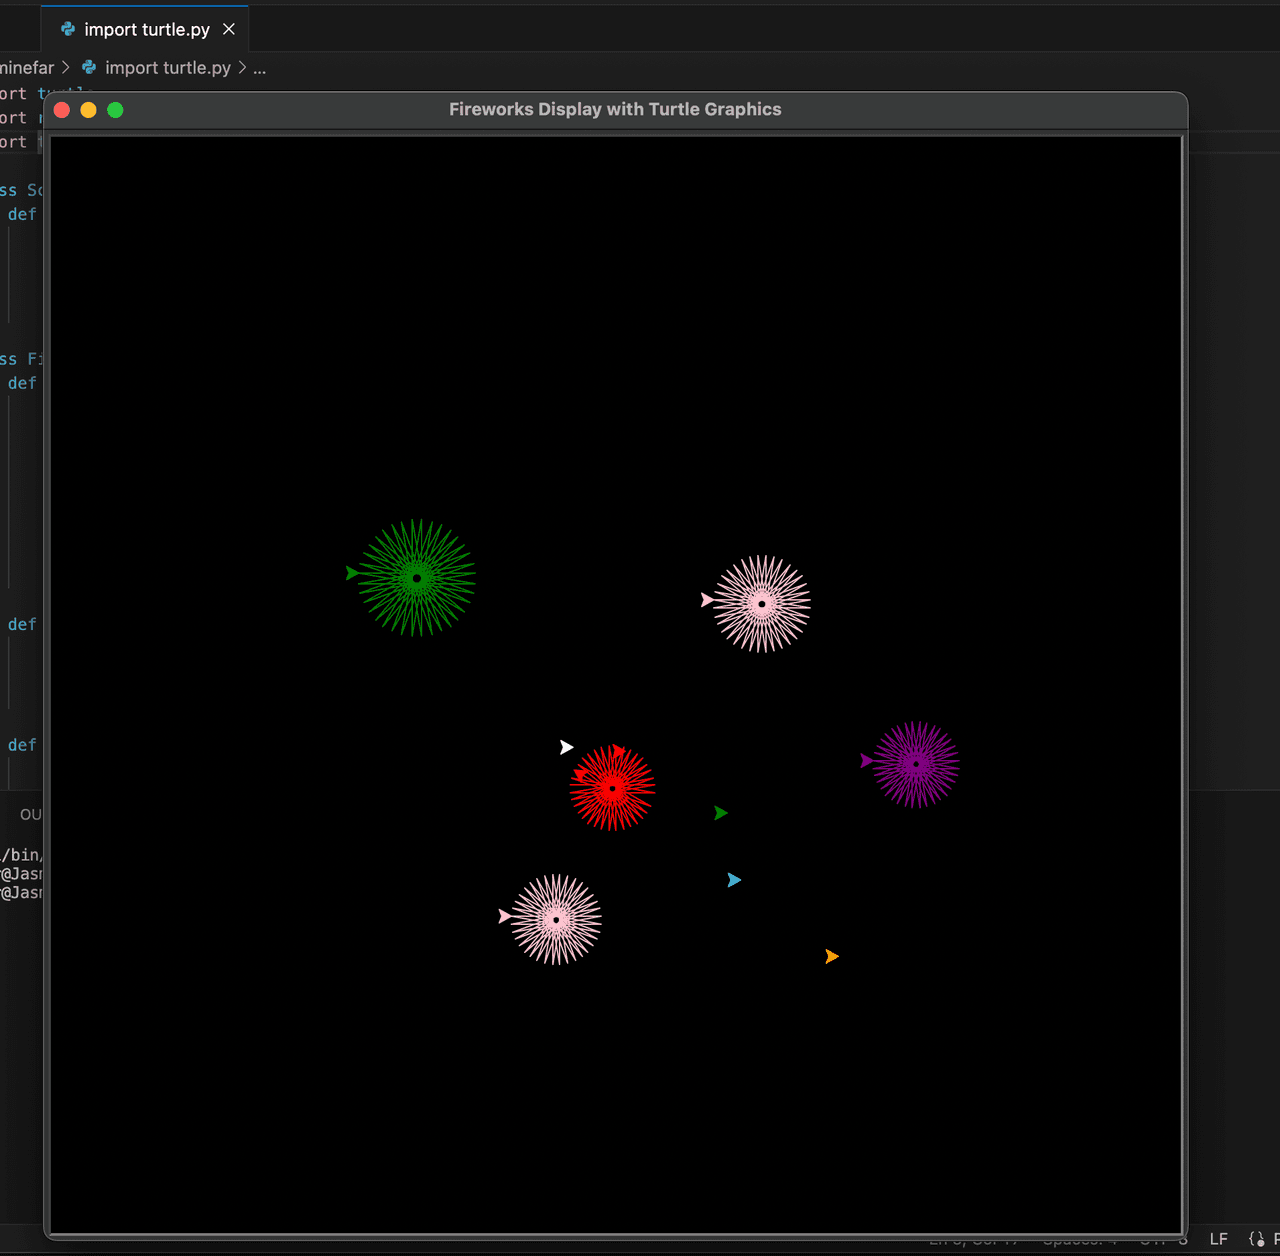Close the import turtle.py editor tab

229,29
